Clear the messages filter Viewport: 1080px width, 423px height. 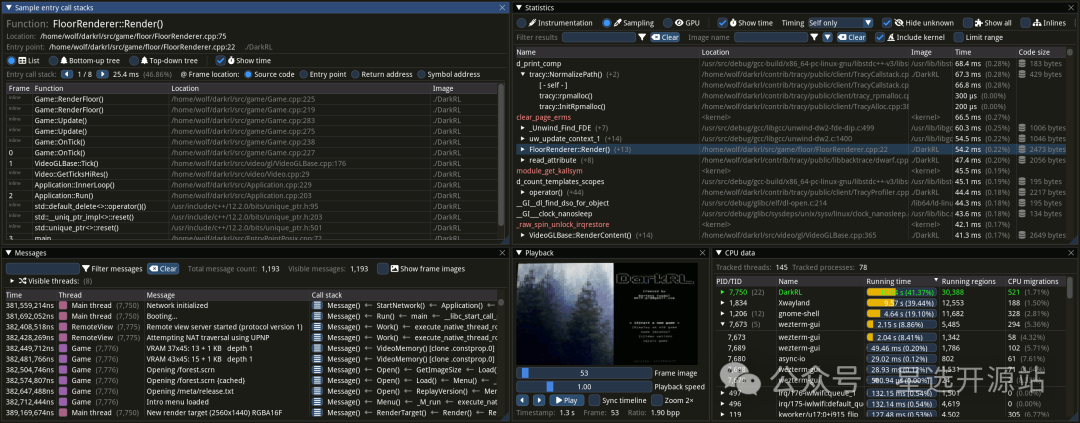163,269
